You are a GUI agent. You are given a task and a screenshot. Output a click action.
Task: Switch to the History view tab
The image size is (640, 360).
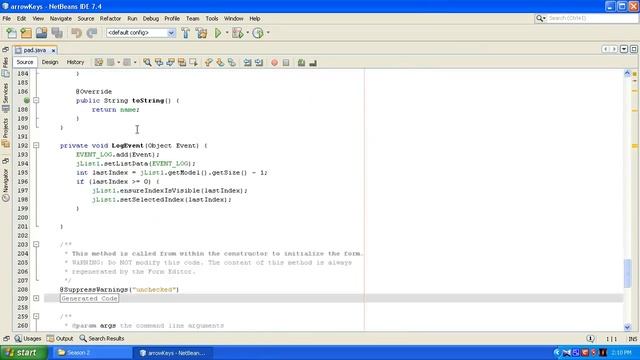75,62
